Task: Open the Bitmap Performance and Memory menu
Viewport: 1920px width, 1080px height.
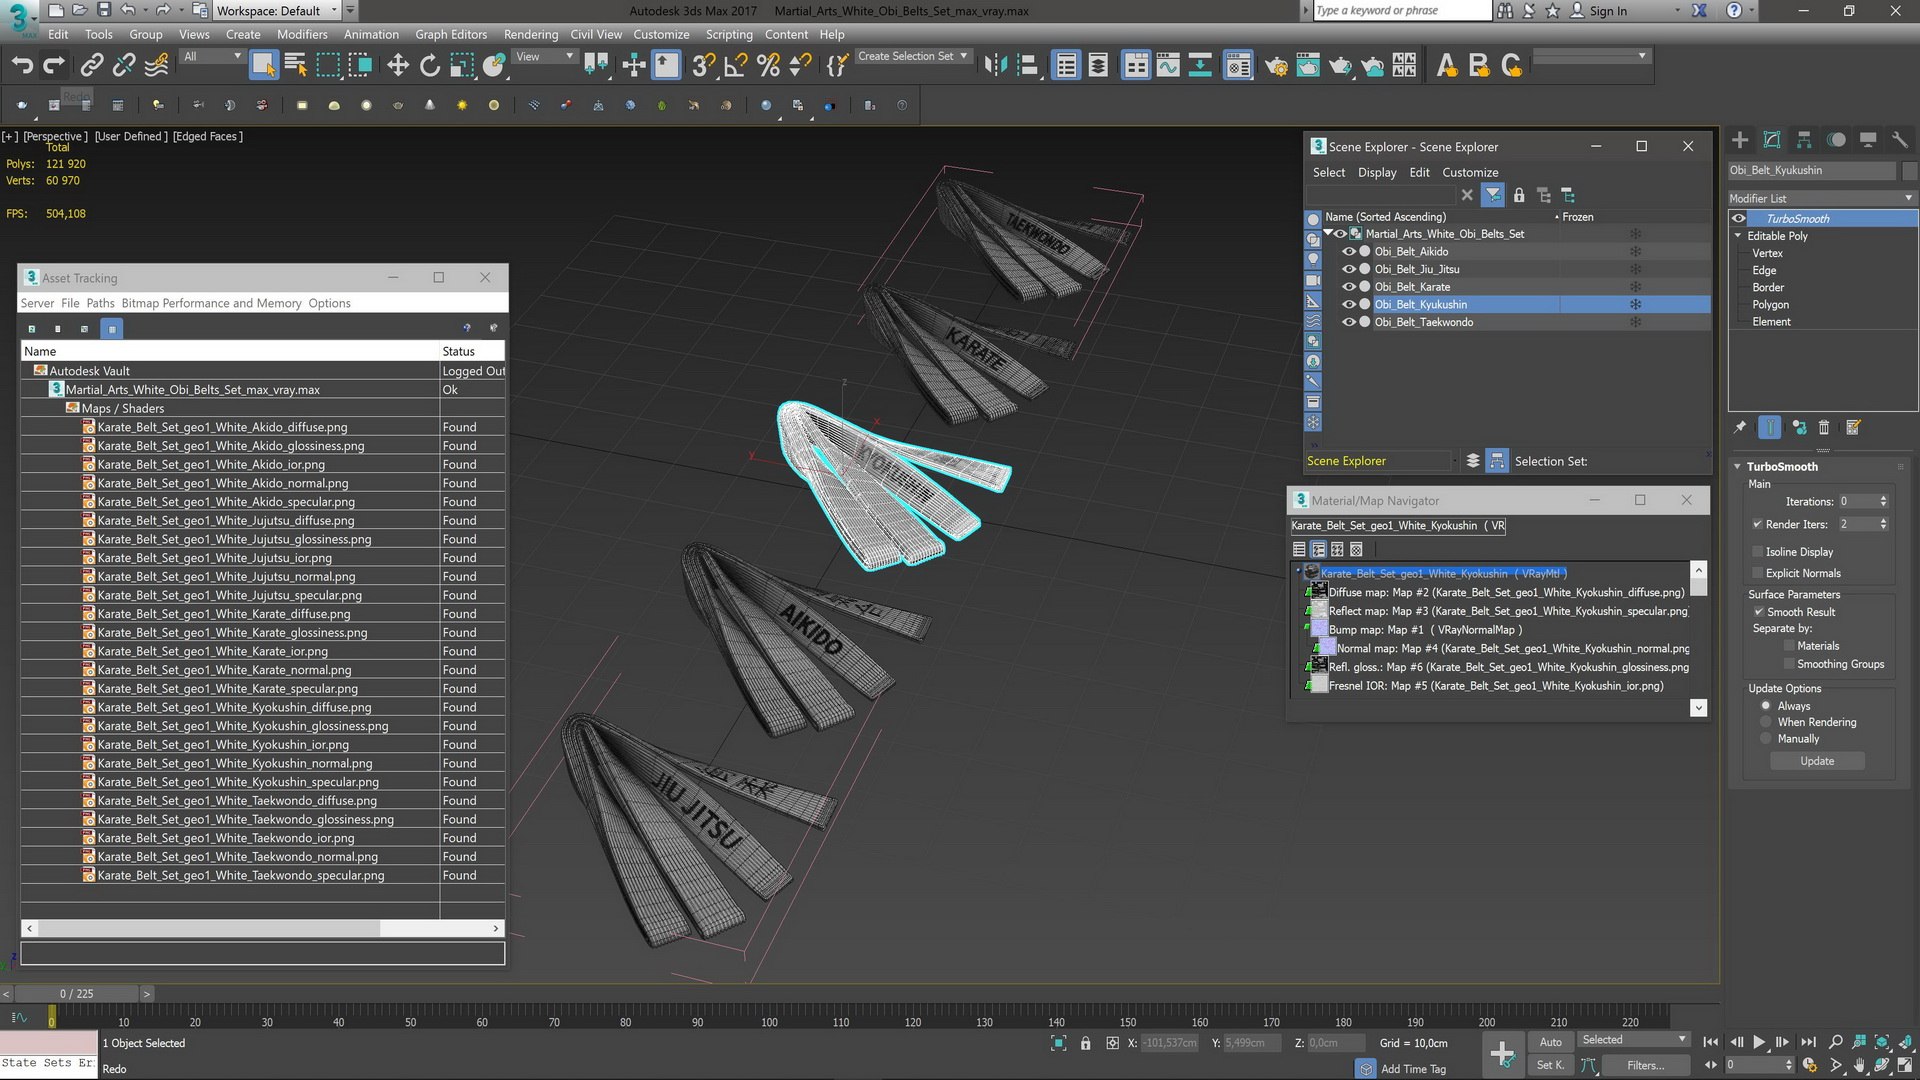Action: pos(211,303)
